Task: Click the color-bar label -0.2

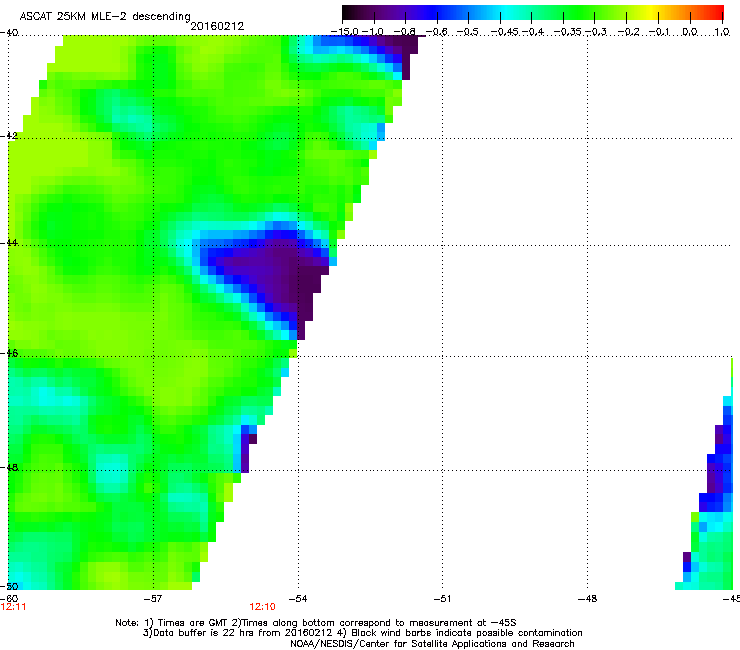Action: [628, 32]
